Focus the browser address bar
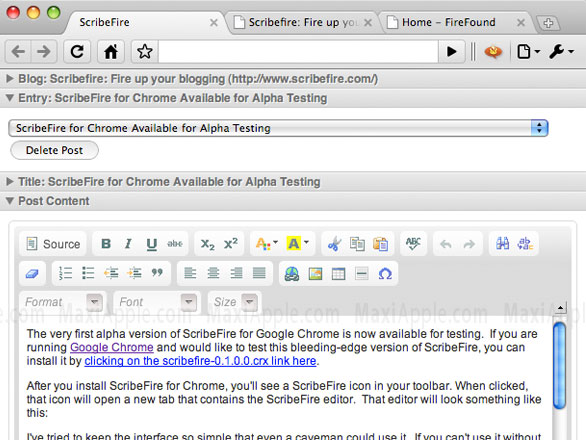The width and height of the screenshot is (586, 440). [298, 51]
